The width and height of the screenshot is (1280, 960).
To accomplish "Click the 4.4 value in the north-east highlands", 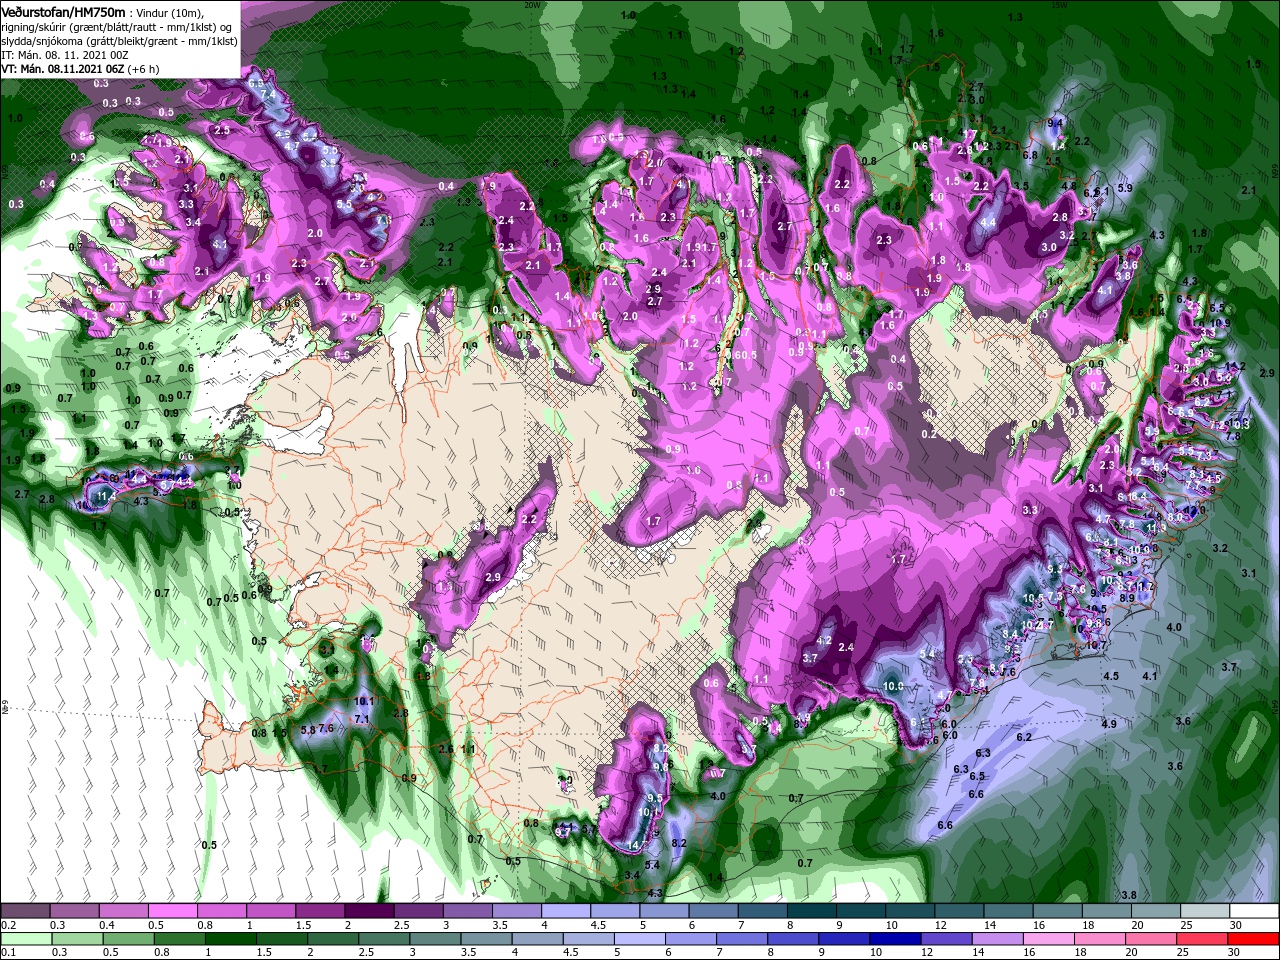I will point(988,222).
